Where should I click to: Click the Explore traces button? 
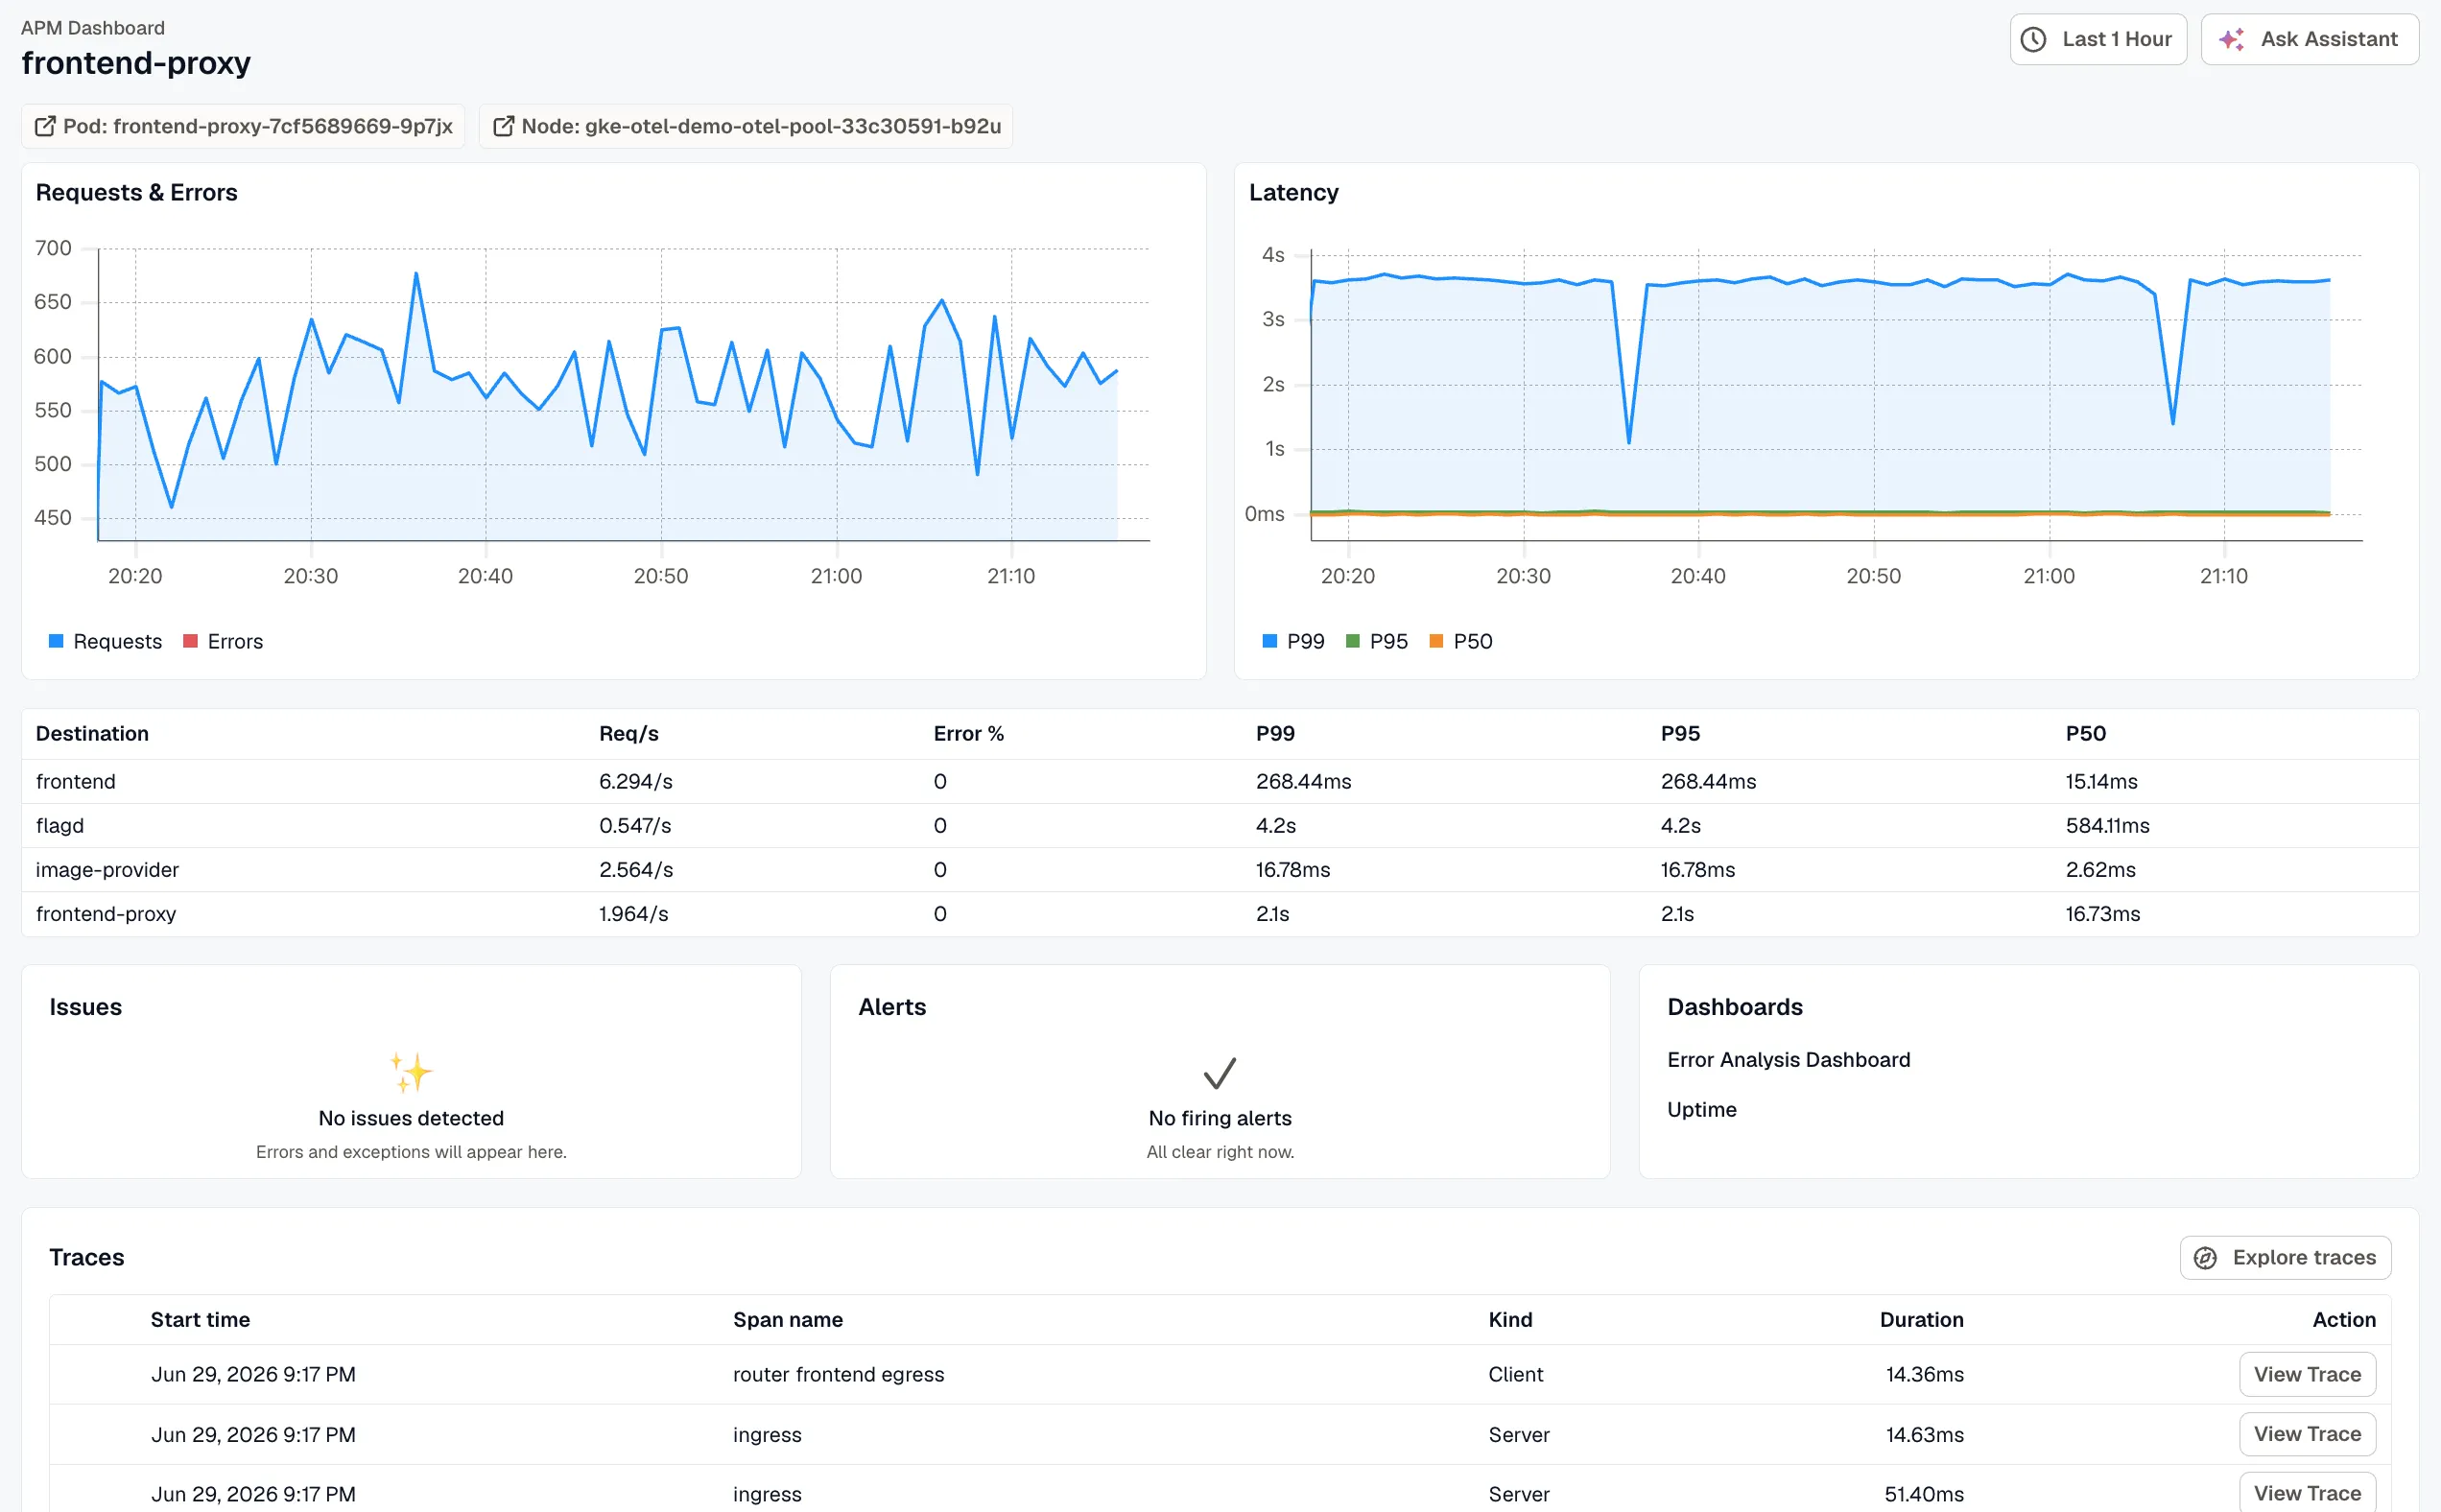point(2285,1258)
